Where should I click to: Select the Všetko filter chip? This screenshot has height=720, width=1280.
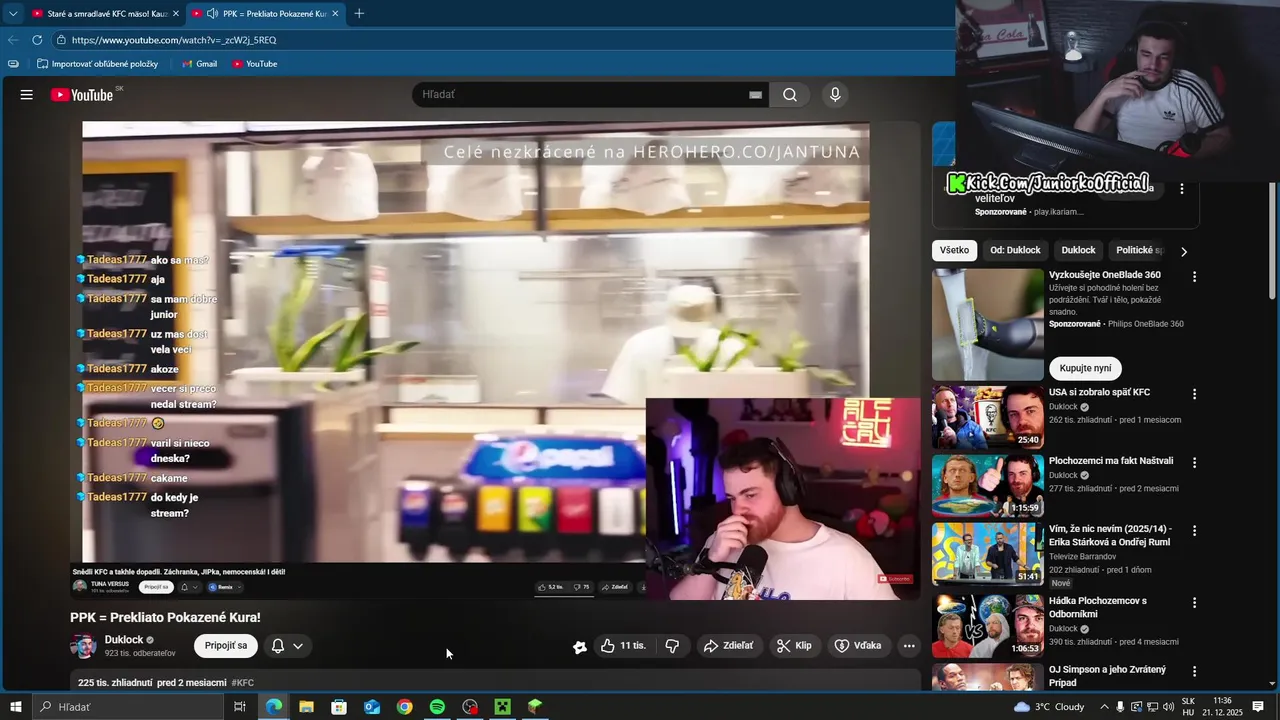(x=954, y=250)
